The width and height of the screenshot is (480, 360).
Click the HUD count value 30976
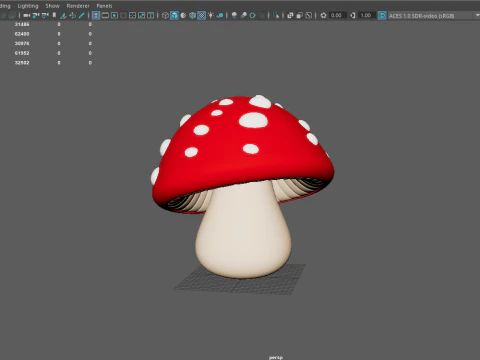pyautogui.click(x=22, y=44)
